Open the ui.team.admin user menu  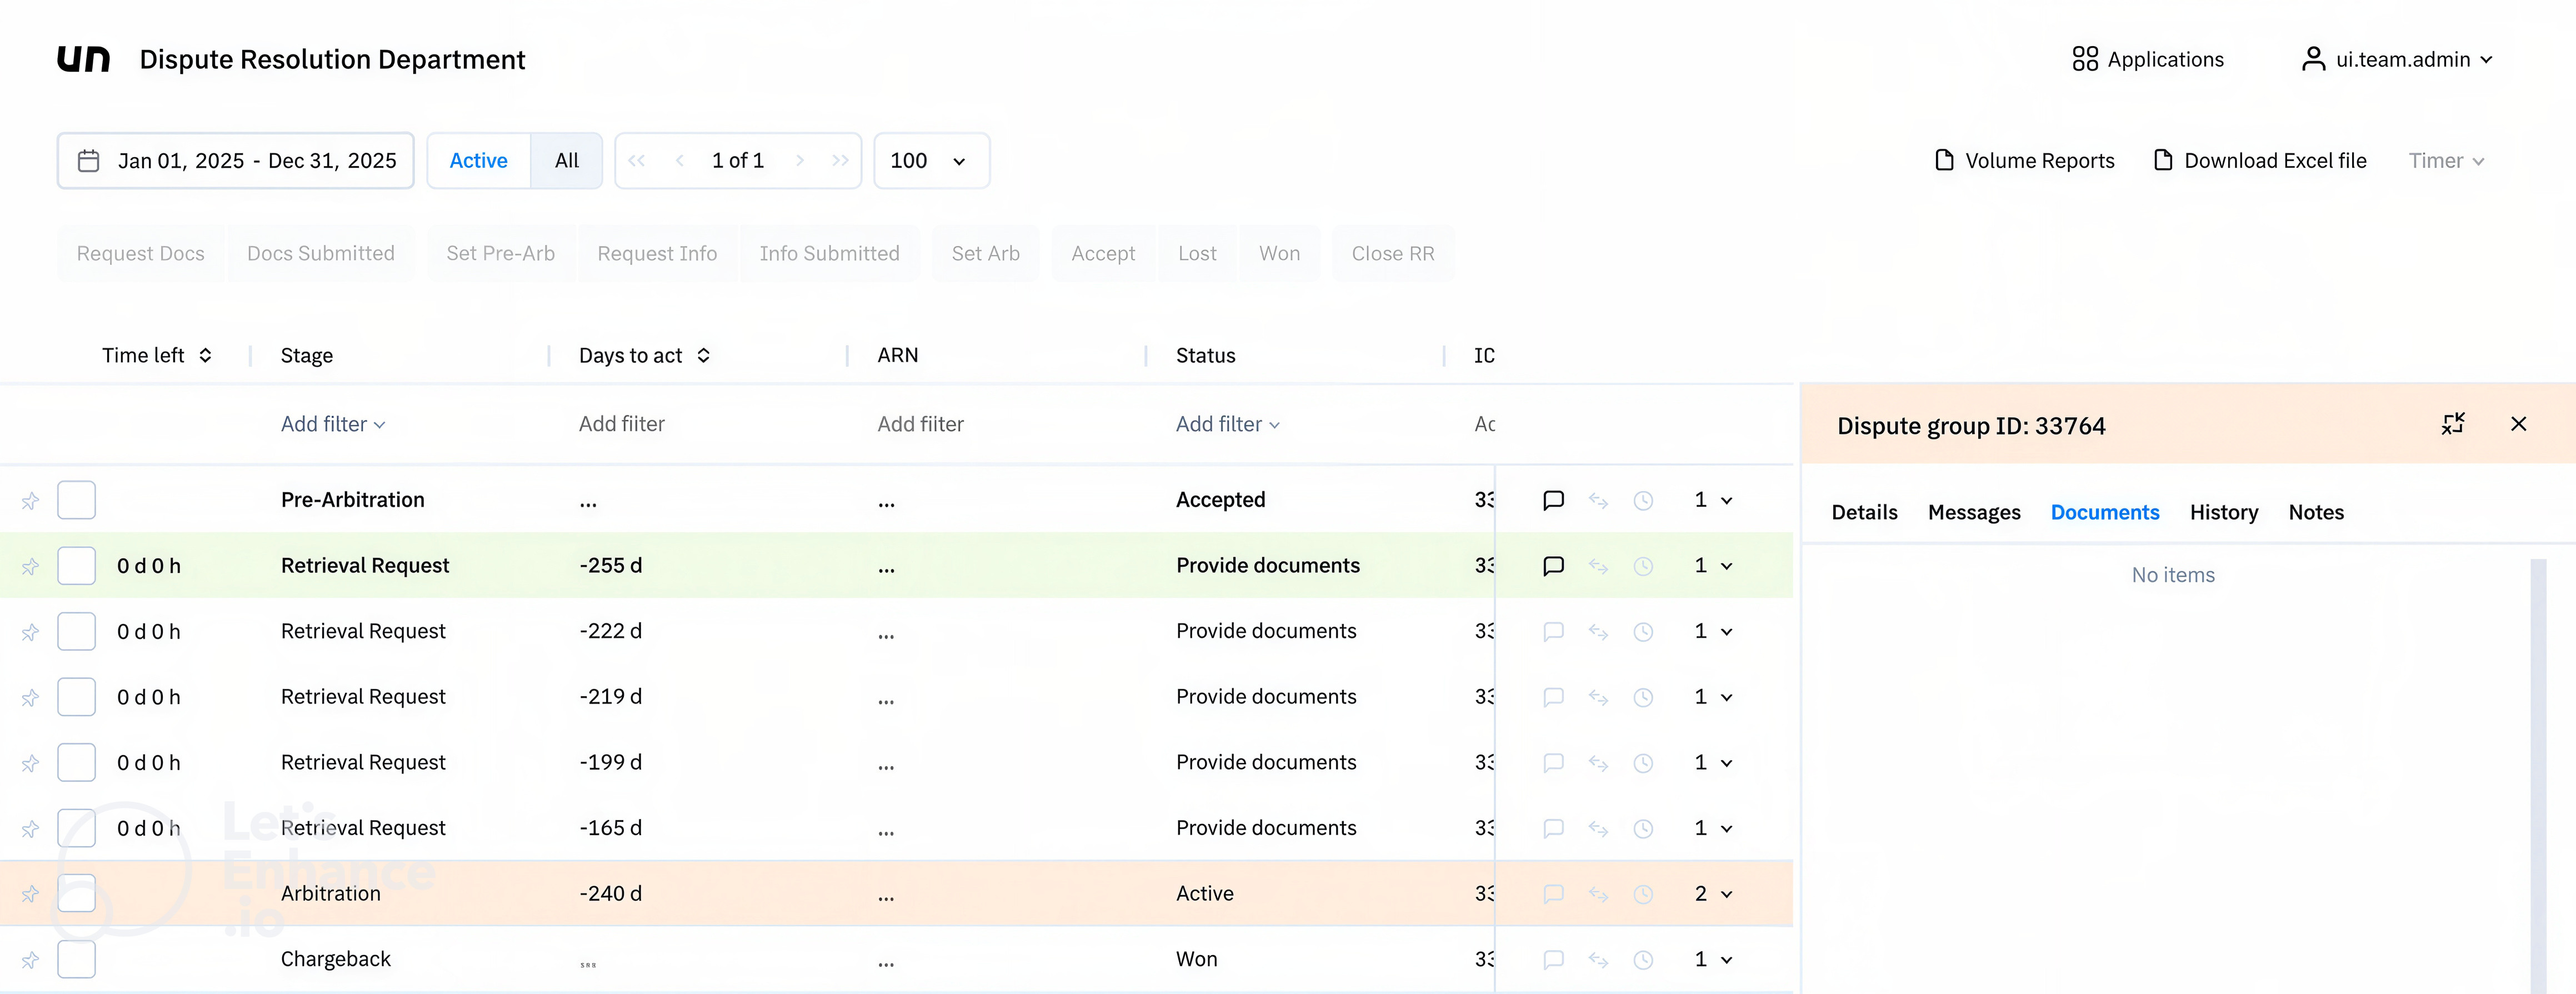2396,60
